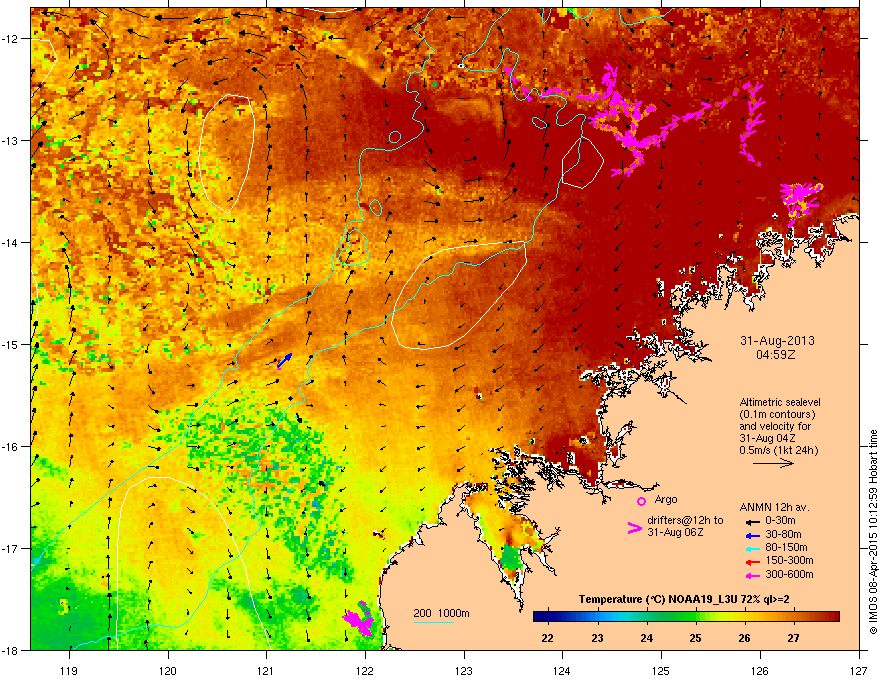This screenshot has width=880, height=680.
Task: Click the 'ANMN 12h av.' heading
Action: coord(774,507)
